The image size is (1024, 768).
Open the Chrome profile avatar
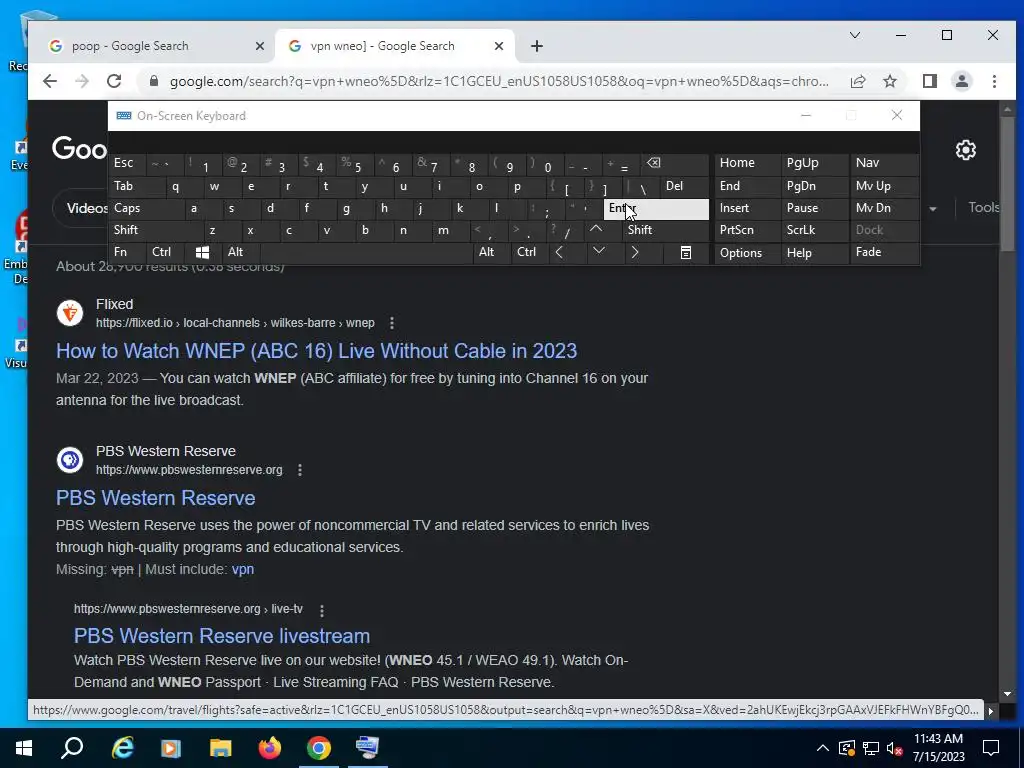(x=961, y=81)
